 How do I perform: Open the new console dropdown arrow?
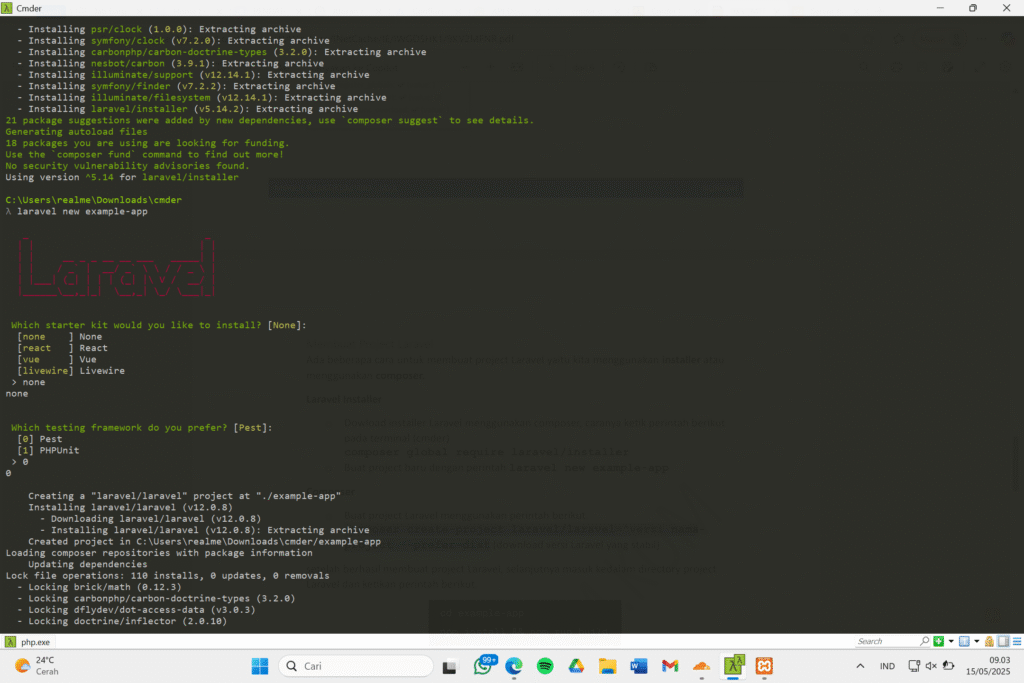(950, 641)
